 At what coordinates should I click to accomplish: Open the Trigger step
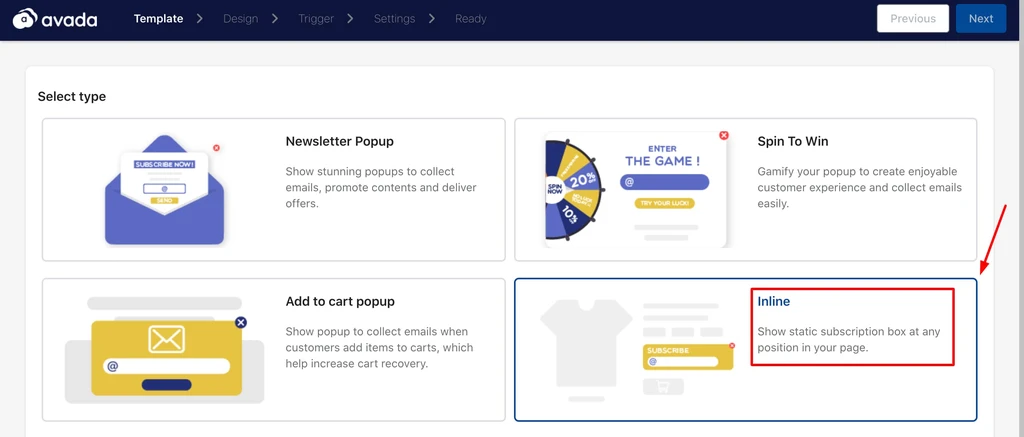(316, 19)
